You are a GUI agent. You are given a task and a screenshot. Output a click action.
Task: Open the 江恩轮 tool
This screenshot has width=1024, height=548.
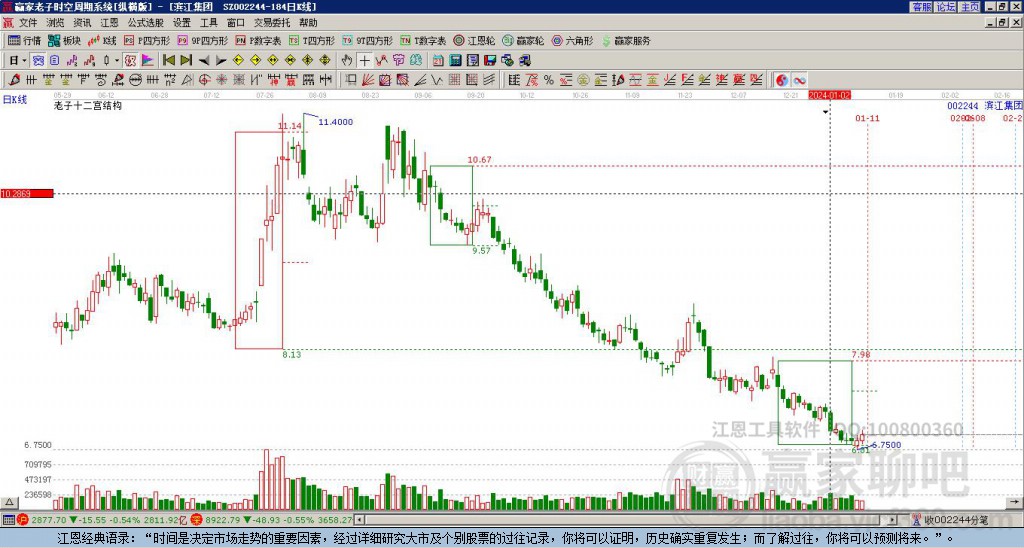pos(474,40)
